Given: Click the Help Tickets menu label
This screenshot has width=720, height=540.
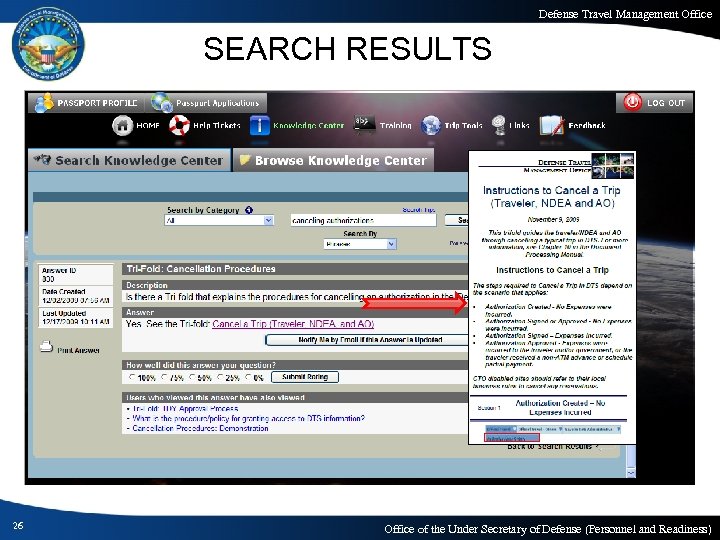Looking at the screenshot, I should tap(217, 125).
